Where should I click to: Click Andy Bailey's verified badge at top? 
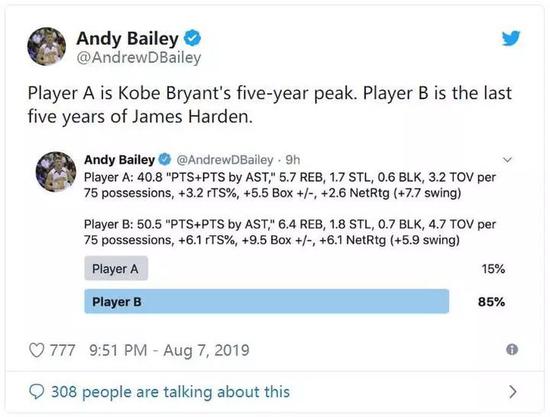tap(192, 38)
